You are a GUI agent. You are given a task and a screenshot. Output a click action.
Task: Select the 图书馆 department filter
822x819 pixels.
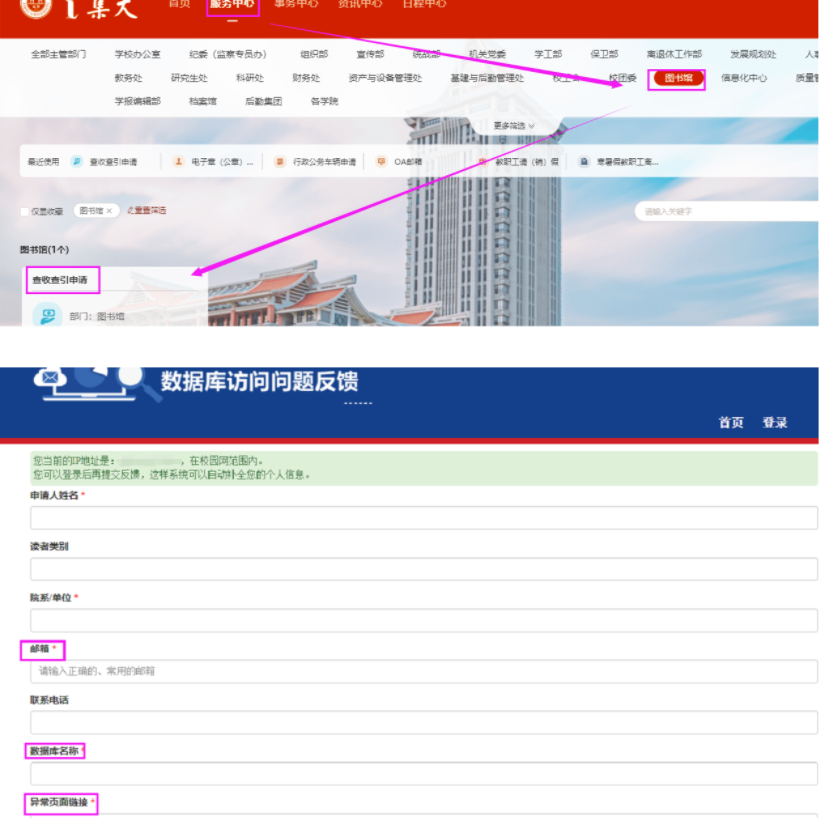point(678,78)
